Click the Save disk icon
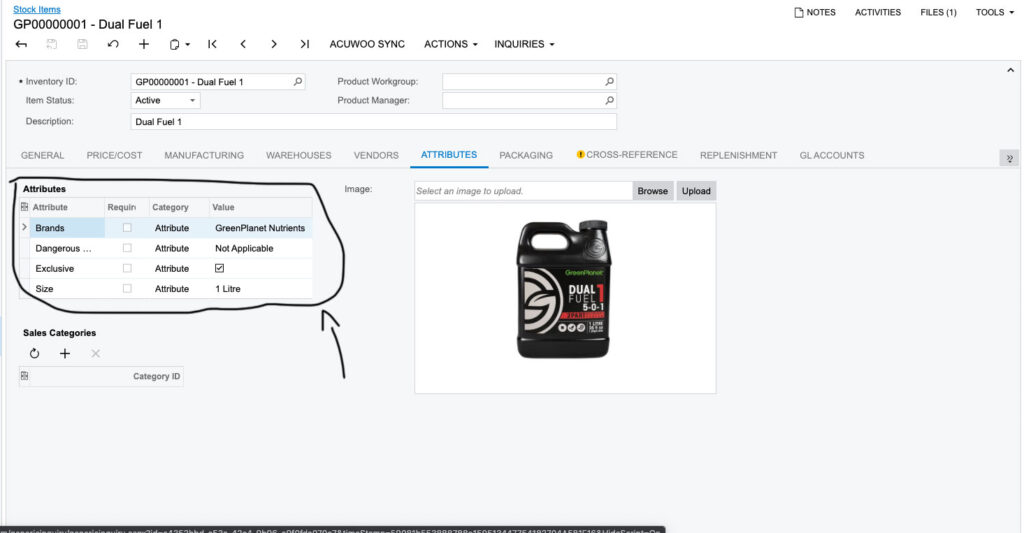This screenshot has width=1024, height=533. tap(82, 44)
